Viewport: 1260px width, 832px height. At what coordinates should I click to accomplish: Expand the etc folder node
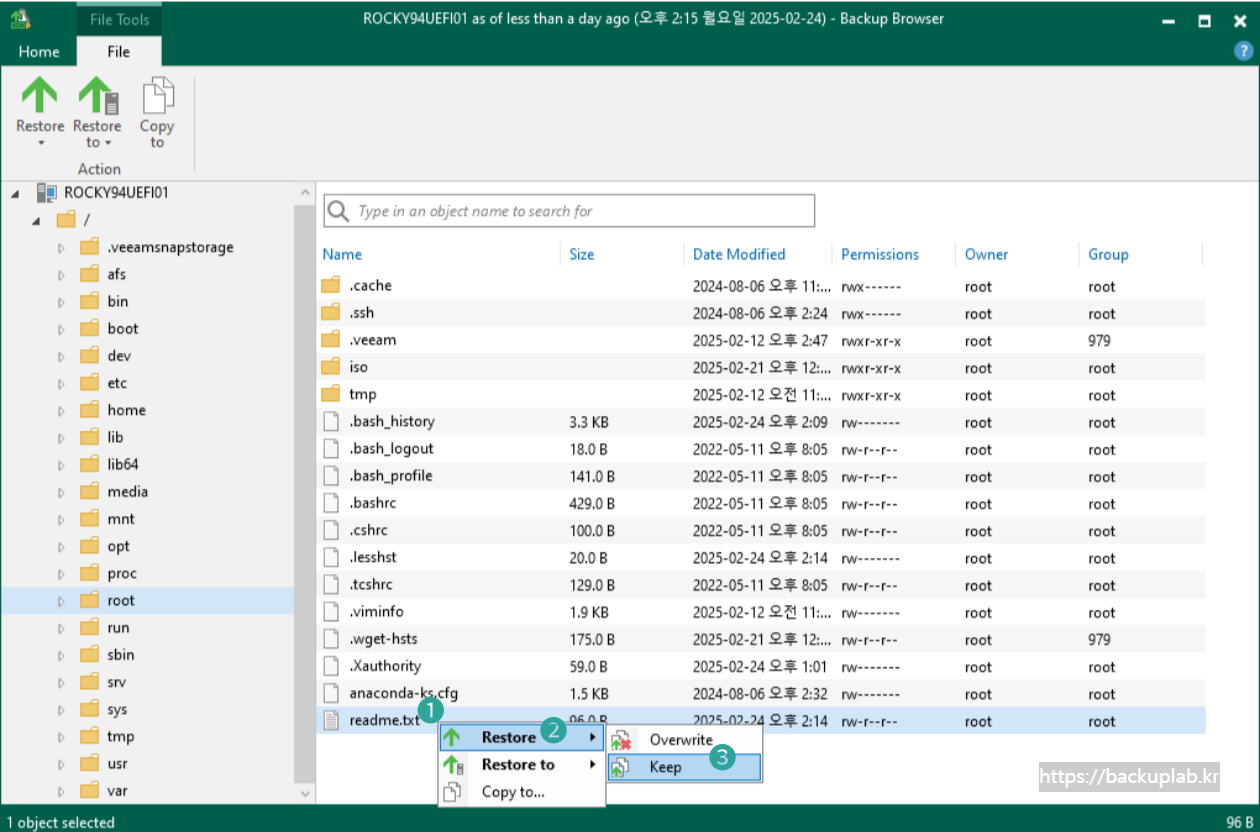[60, 384]
